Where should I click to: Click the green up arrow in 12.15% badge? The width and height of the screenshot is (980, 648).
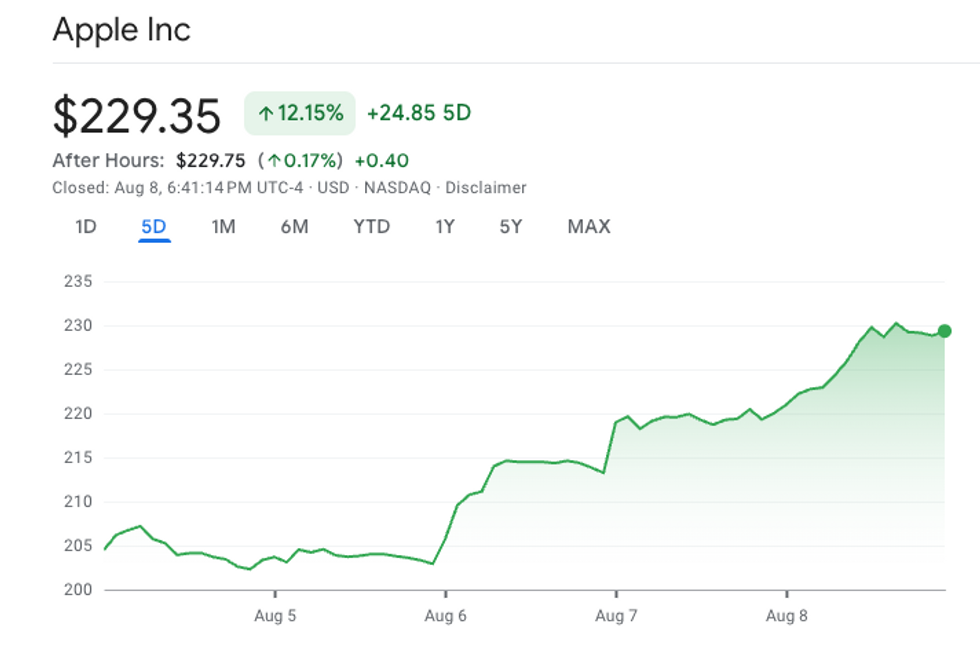point(266,114)
